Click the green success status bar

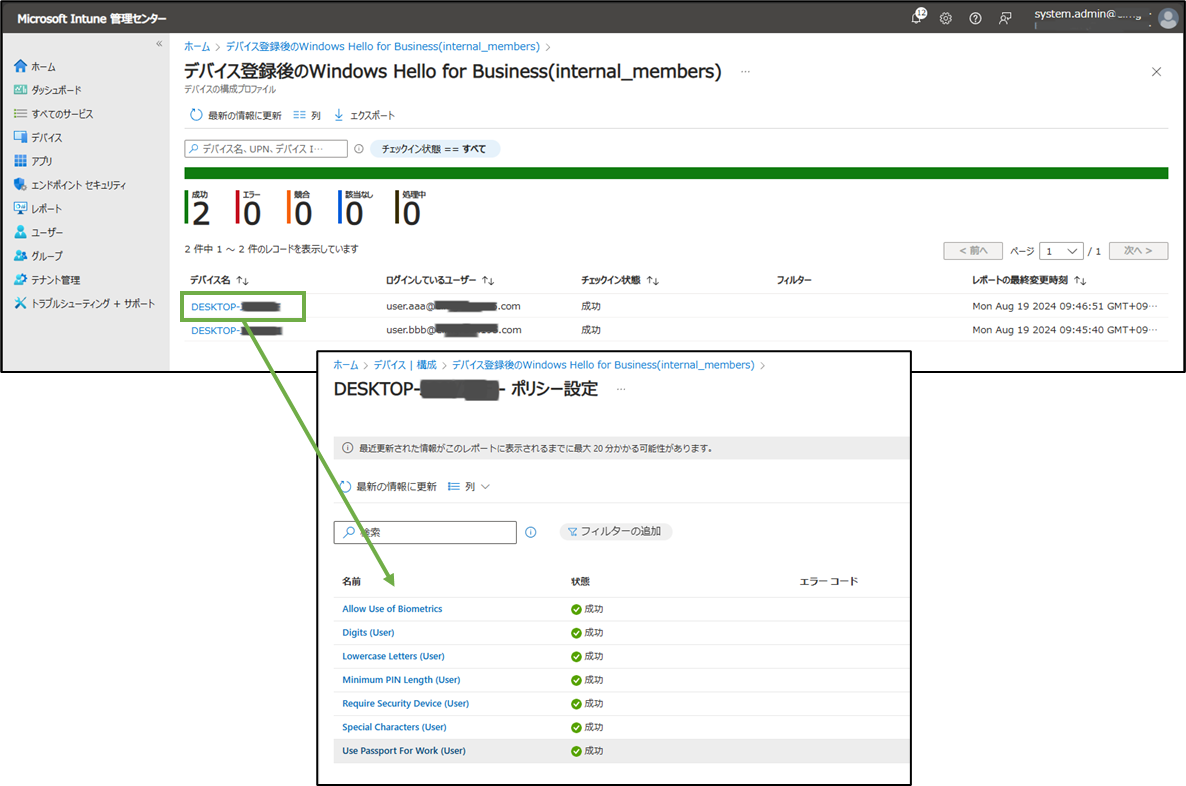(676, 173)
